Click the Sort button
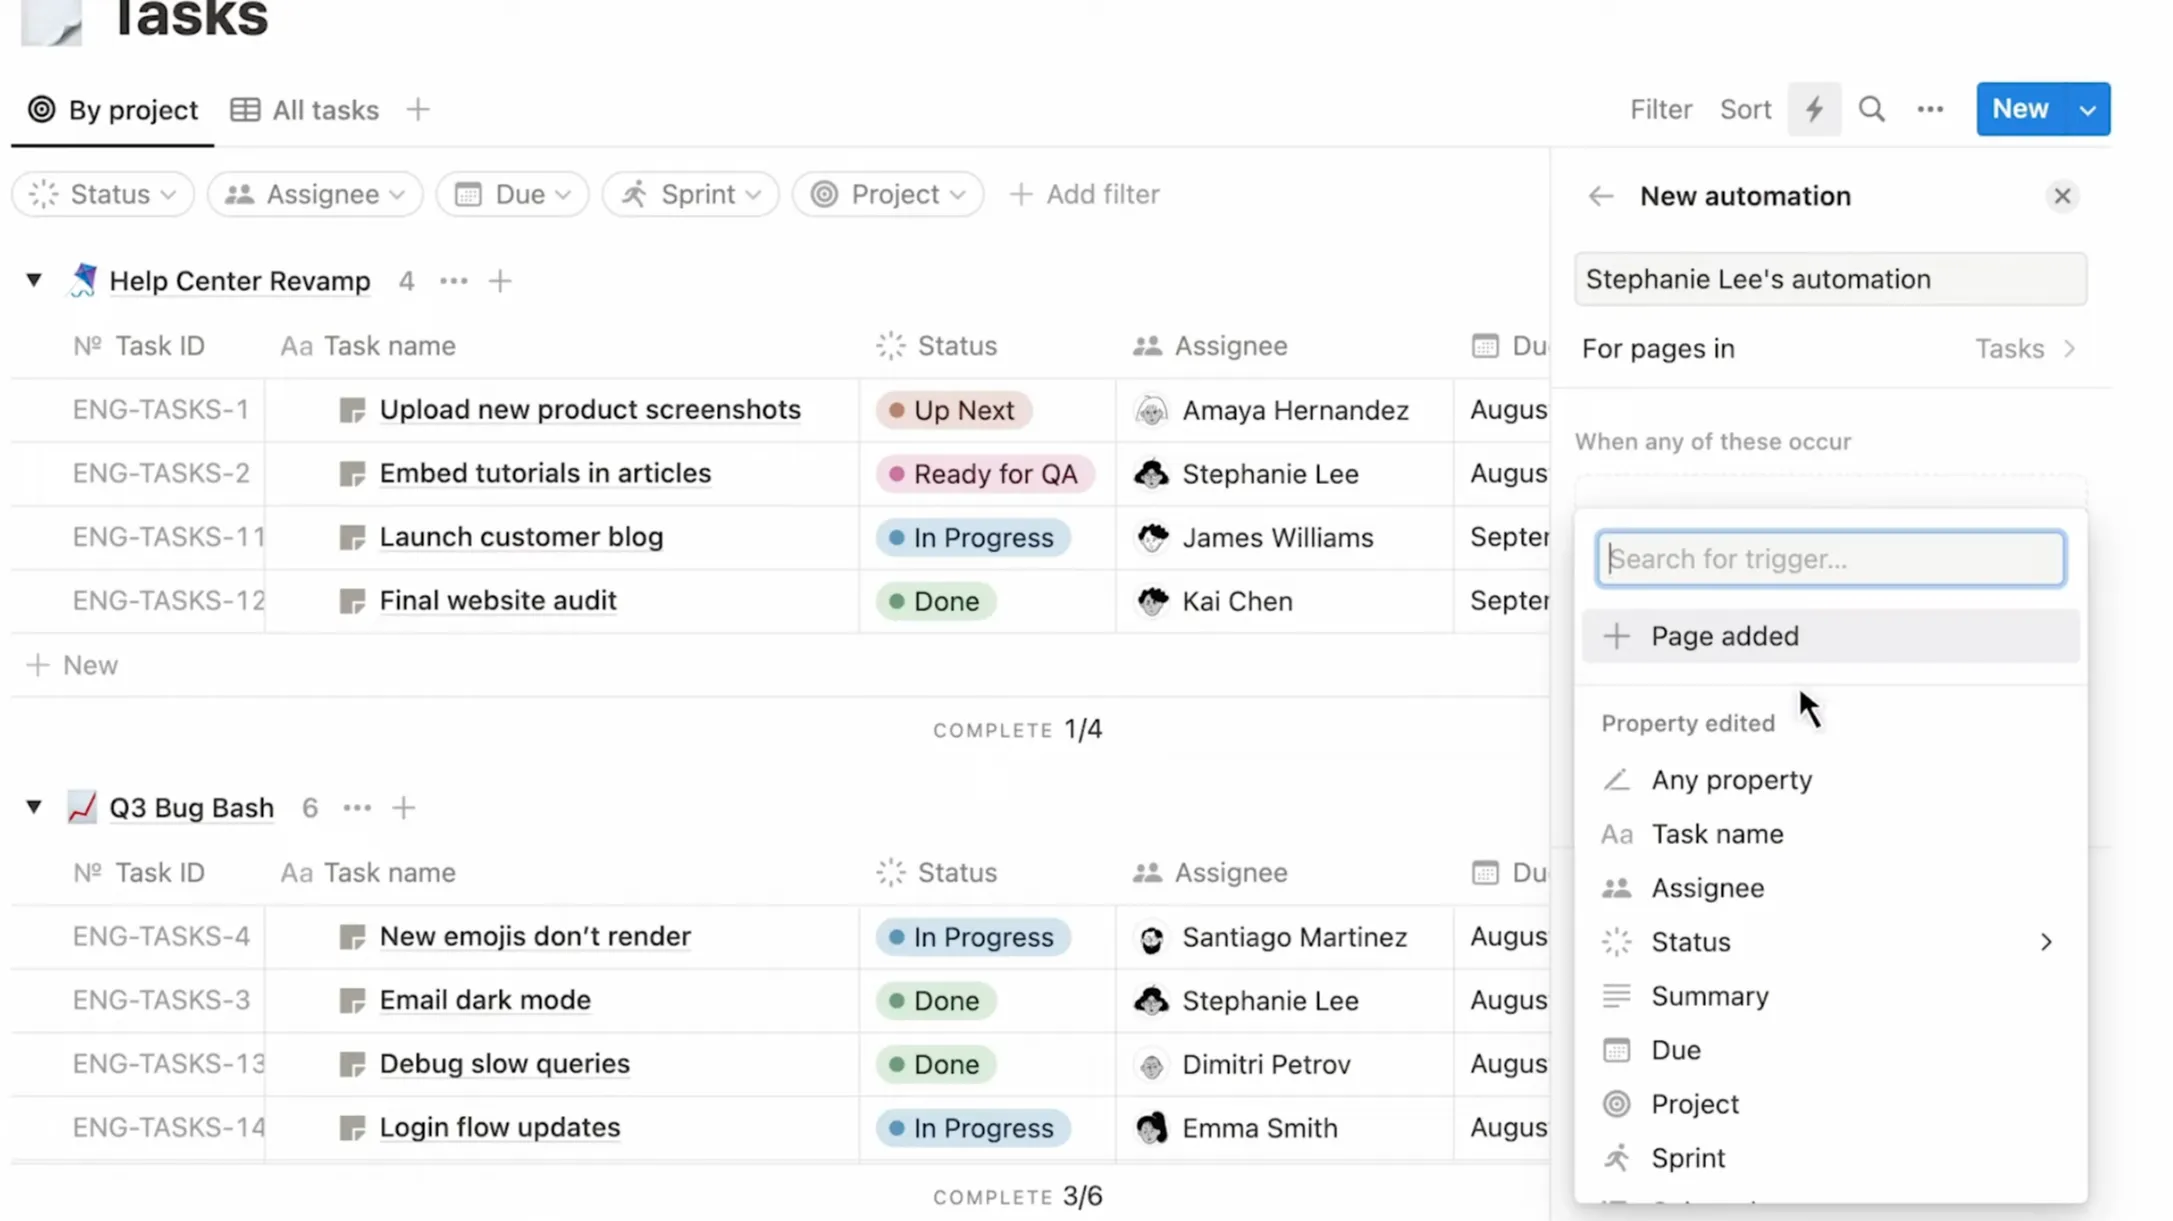 point(1744,109)
